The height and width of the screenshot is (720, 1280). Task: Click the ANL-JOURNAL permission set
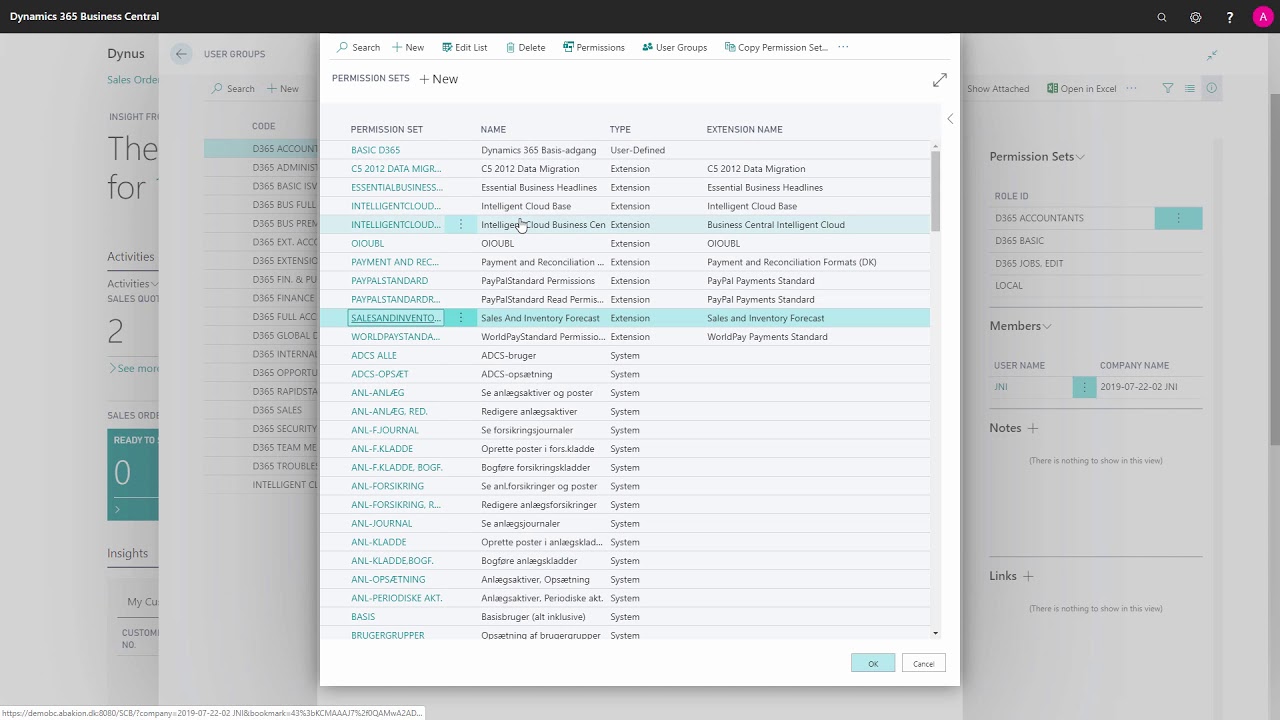point(381,524)
